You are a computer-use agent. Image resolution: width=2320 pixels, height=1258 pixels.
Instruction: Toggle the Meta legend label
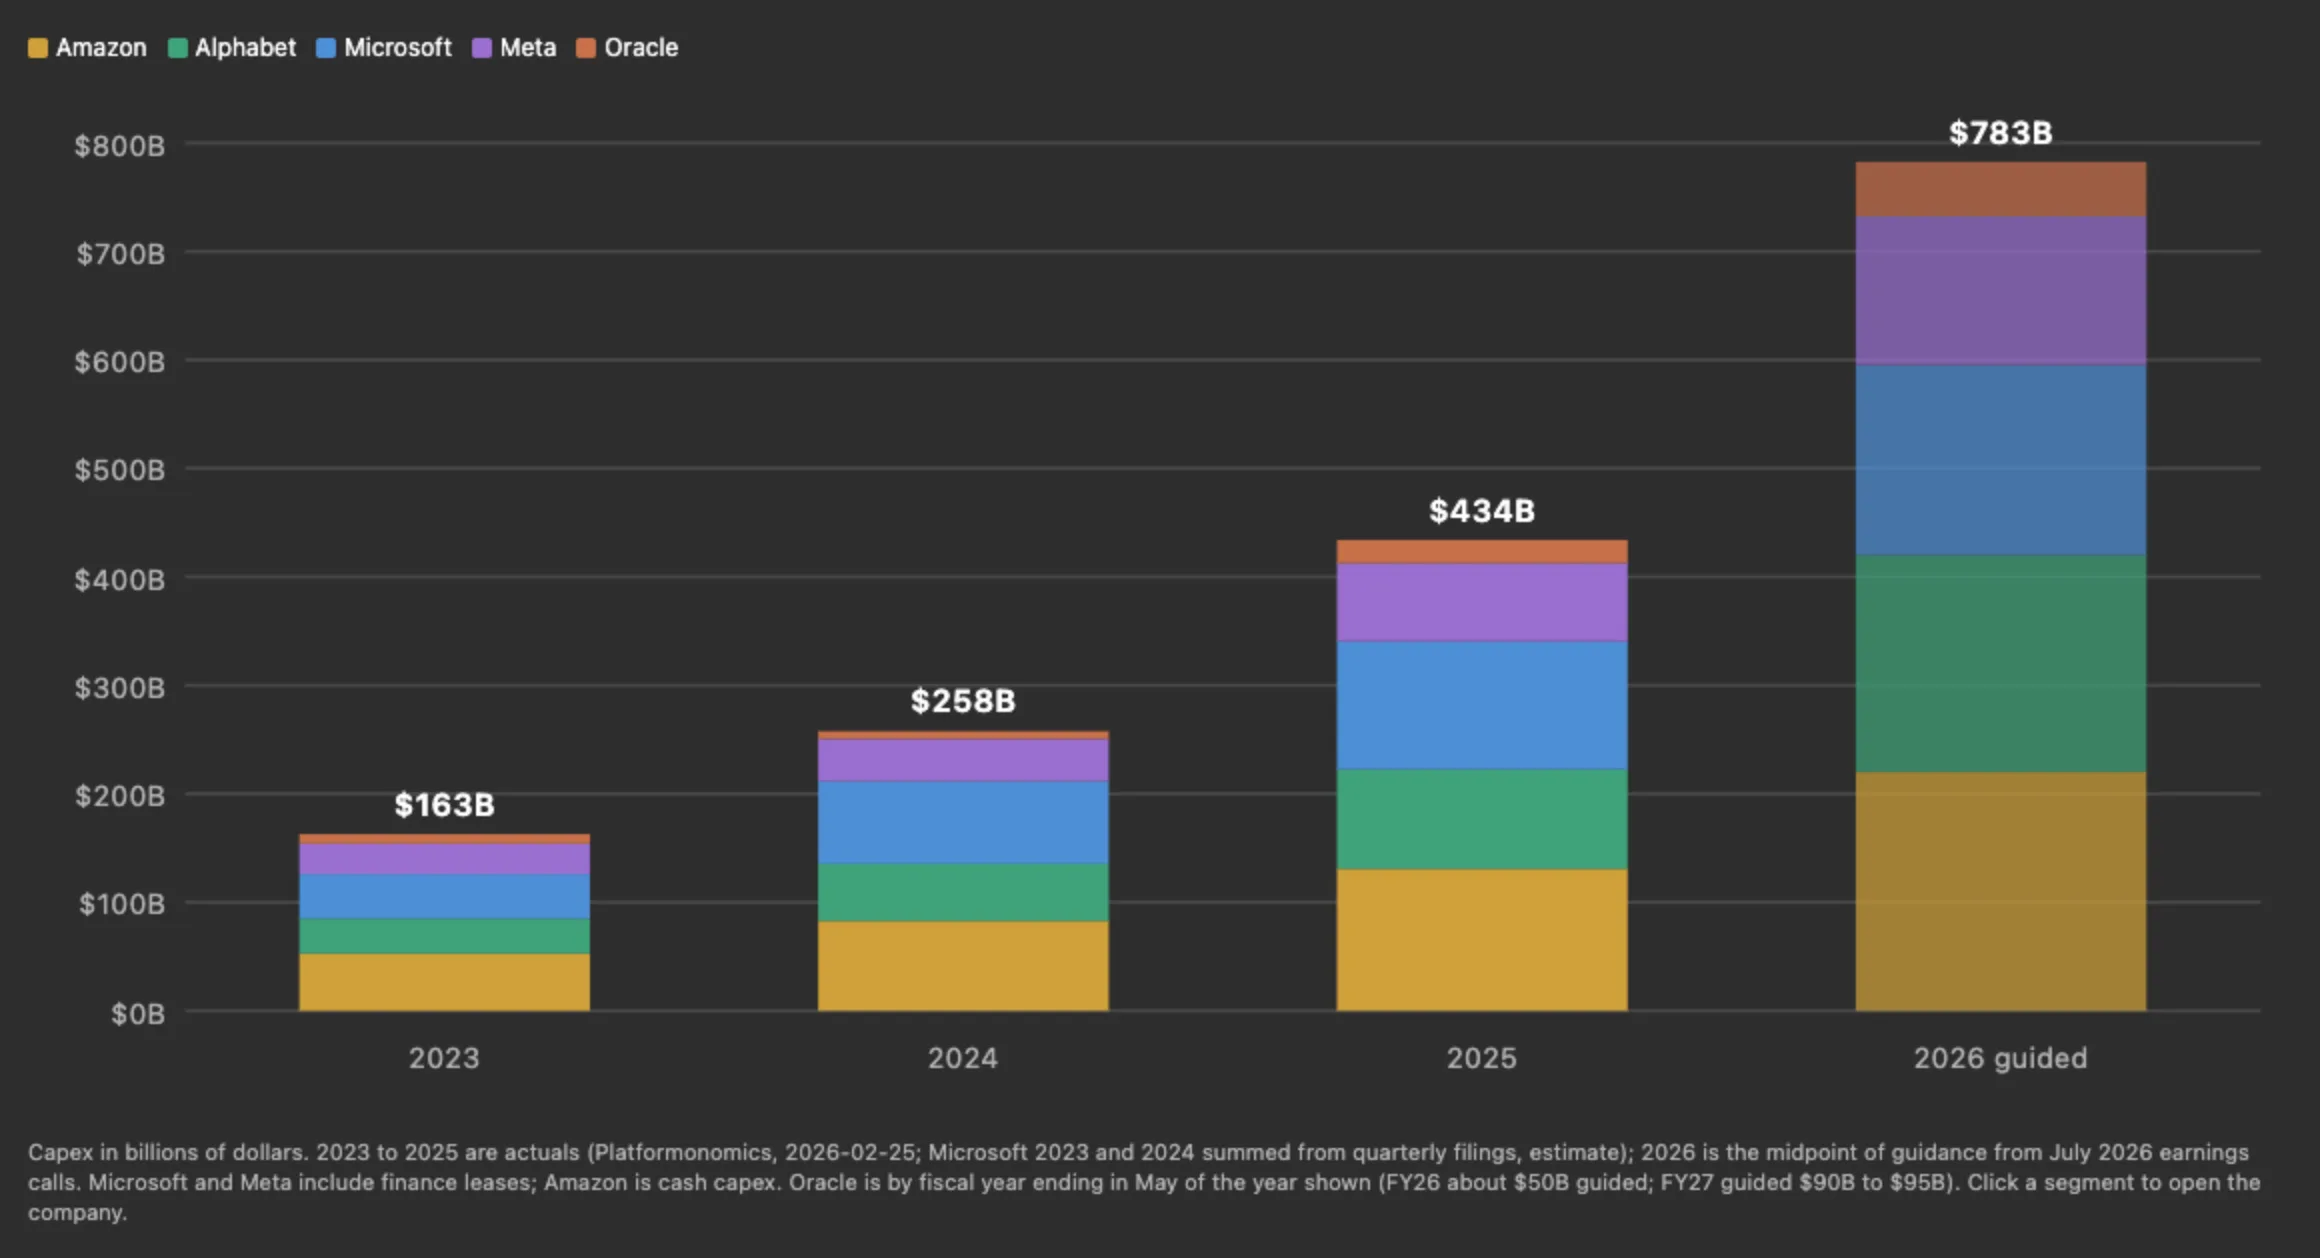[528, 48]
